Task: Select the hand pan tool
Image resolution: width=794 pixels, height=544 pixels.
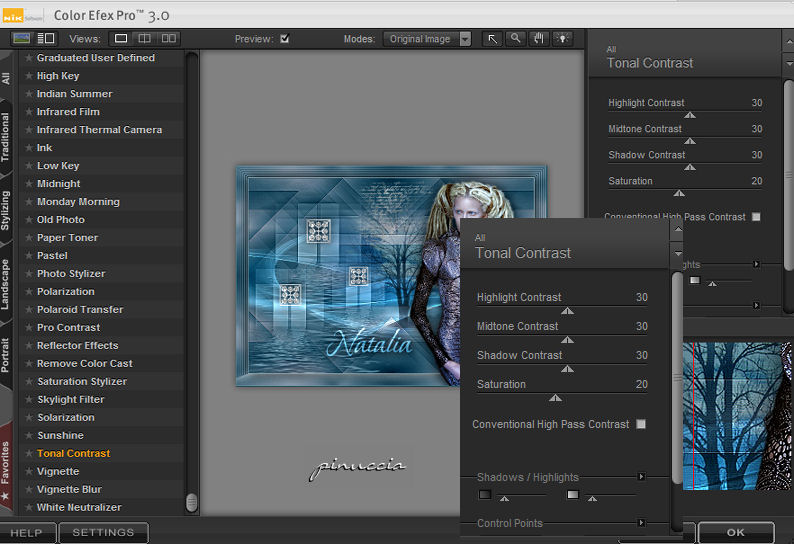Action: pyautogui.click(x=540, y=39)
